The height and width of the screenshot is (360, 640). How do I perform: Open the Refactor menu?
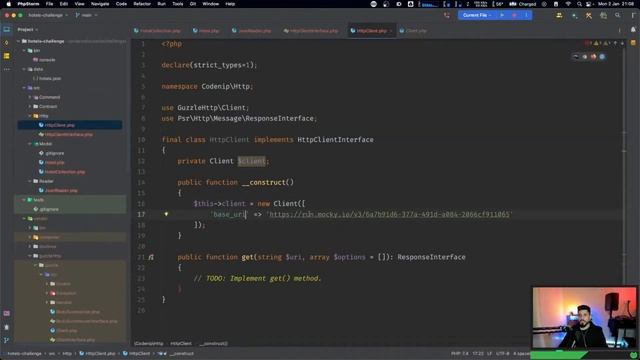click(x=142, y=4)
